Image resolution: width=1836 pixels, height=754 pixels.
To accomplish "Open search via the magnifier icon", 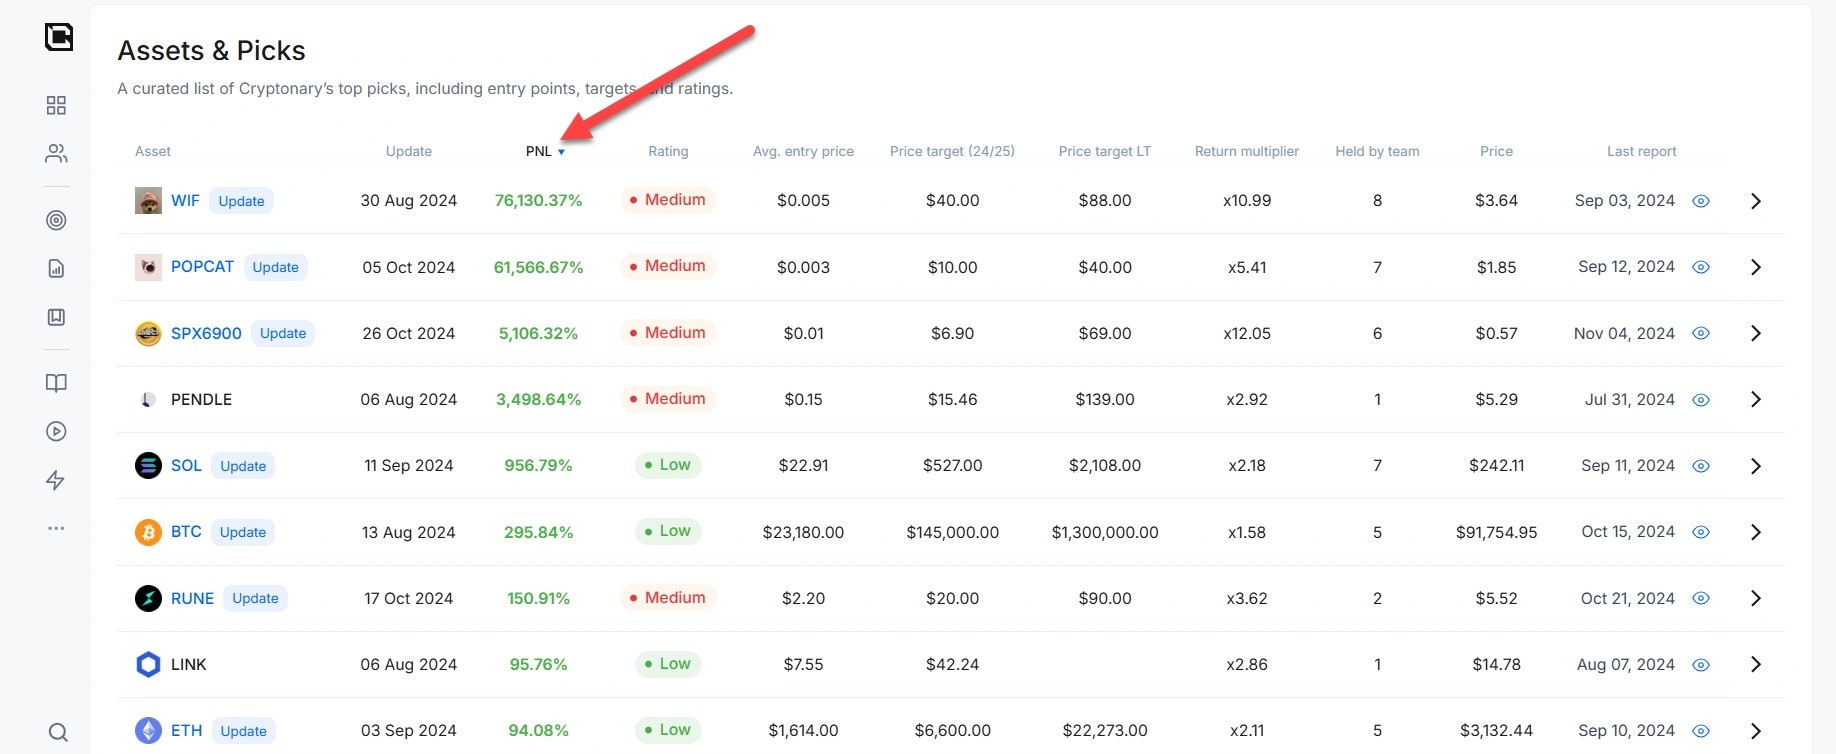I will [x=58, y=732].
